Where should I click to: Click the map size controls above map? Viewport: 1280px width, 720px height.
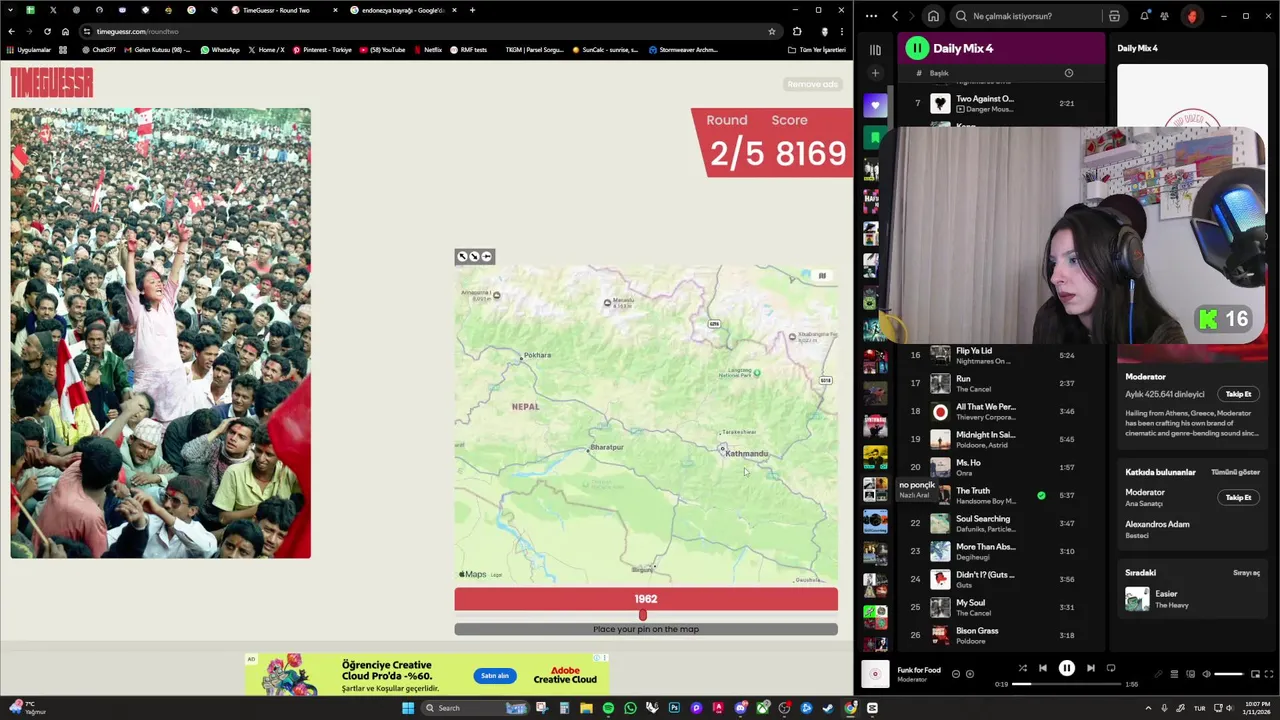(x=474, y=257)
